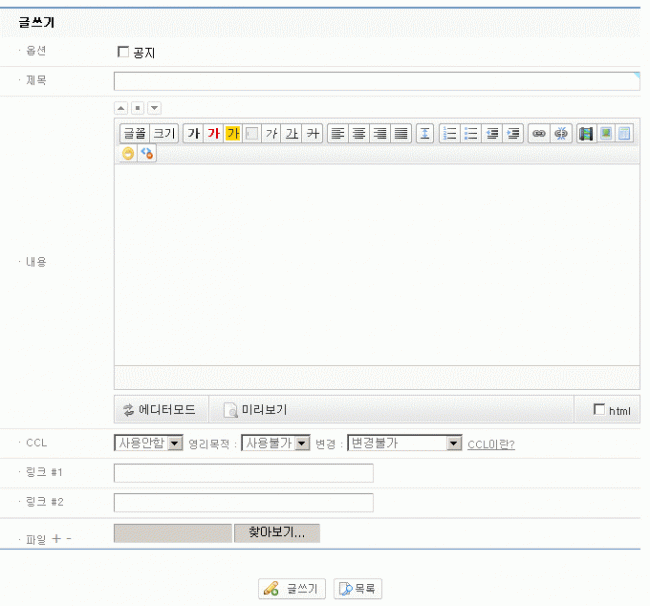Image resolution: width=650 pixels, height=606 pixels.
Task: Remove hyperlink with broken chain icon
Action: pos(561,133)
